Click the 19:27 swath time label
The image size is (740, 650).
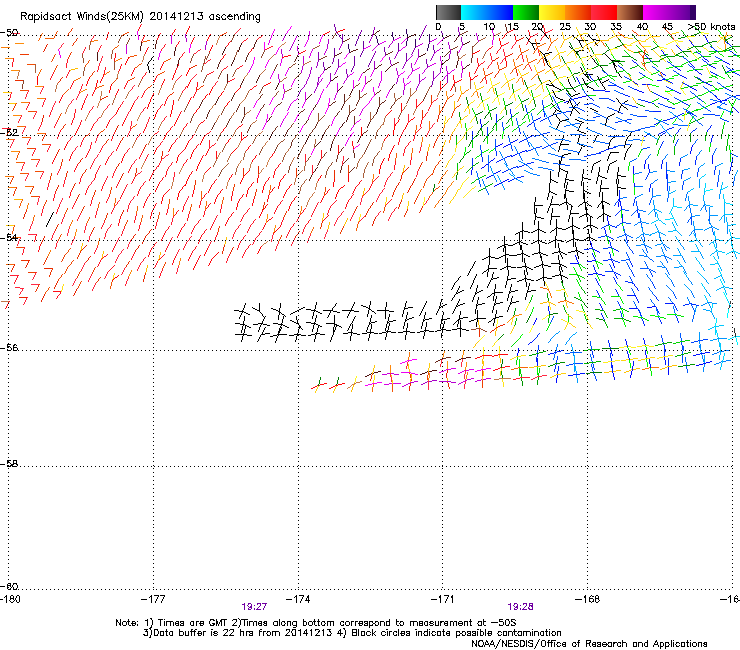point(254,607)
